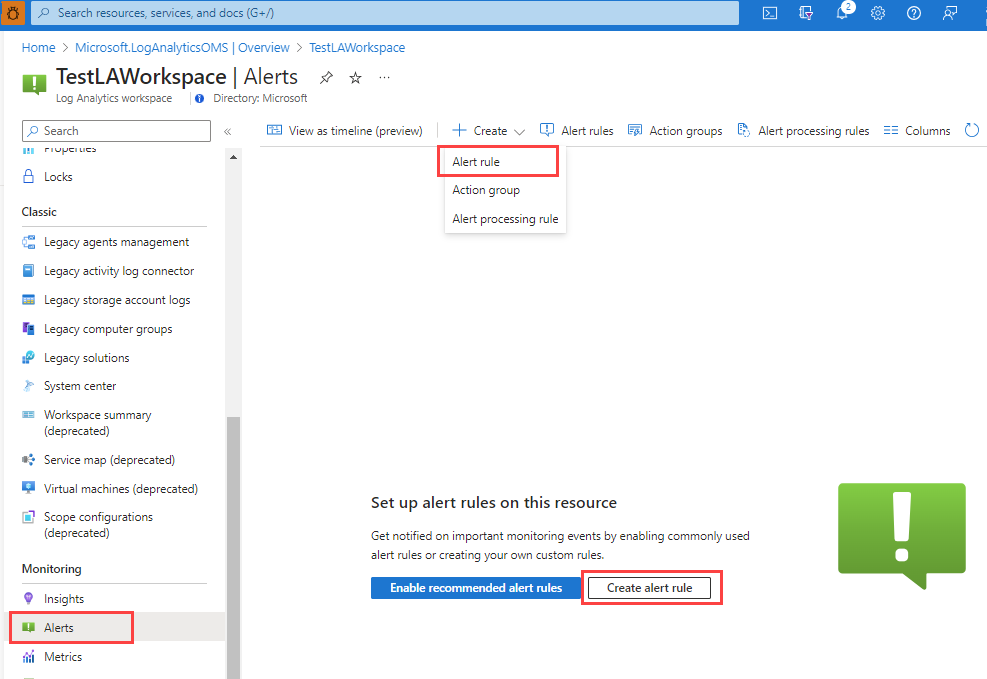
Task: Collapse the left sidebar panel
Action: click(x=229, y=130)
